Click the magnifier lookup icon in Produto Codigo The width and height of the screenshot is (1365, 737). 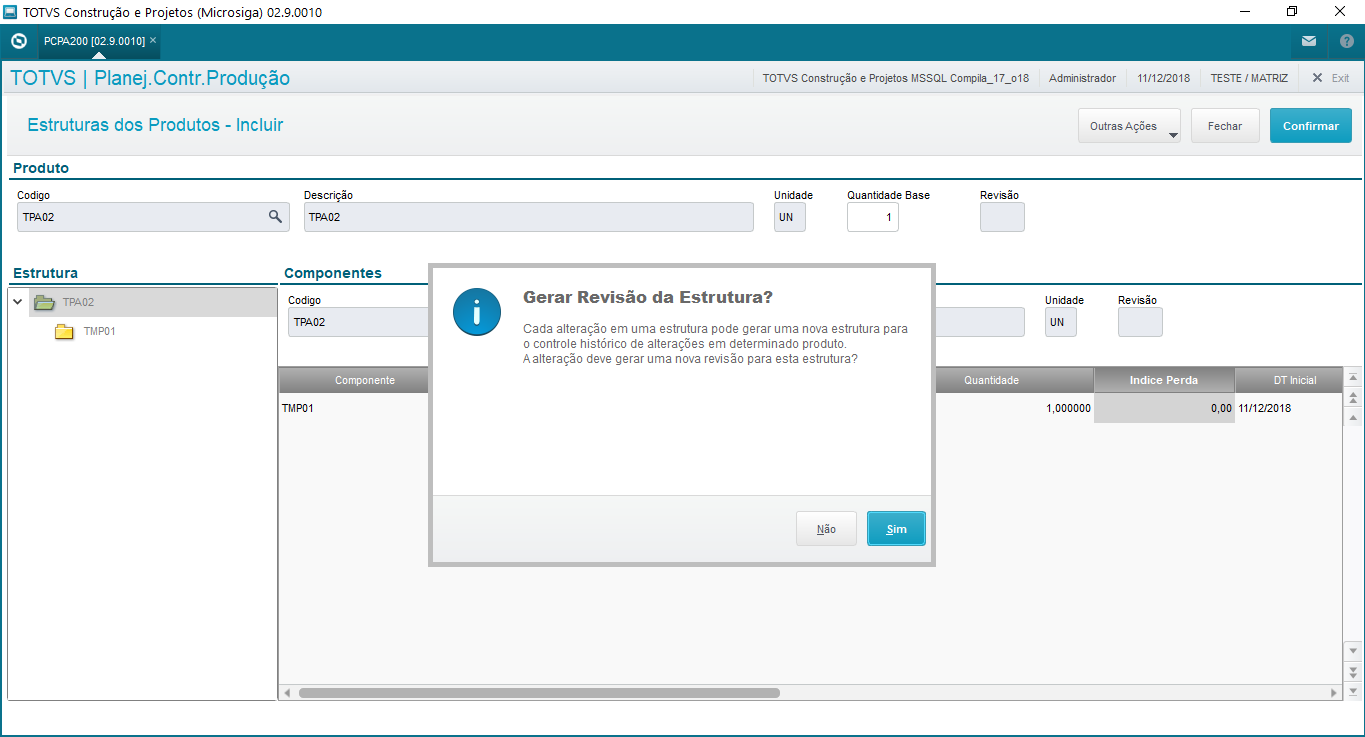(275, 216)
